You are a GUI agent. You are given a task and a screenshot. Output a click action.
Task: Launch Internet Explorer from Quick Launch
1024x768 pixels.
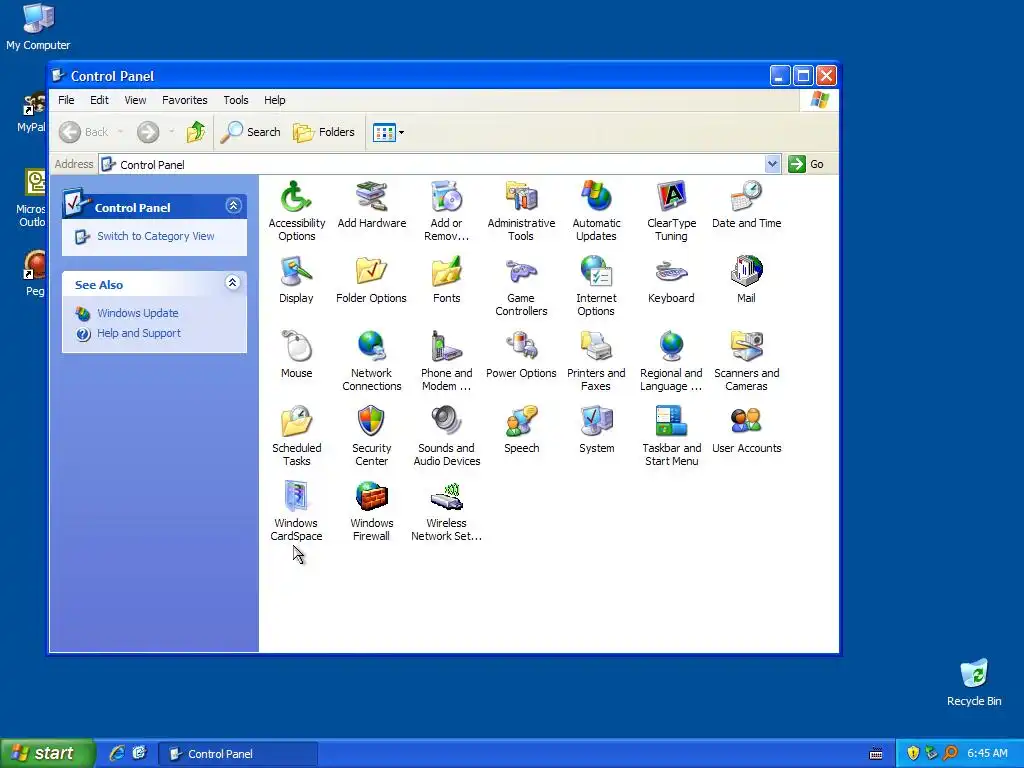click(x=117, y=753)
